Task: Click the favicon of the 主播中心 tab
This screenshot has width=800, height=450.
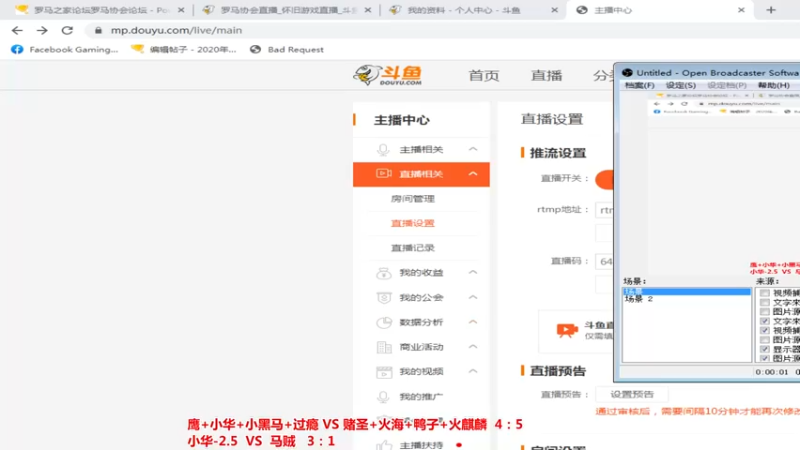Action: (x=582, y=10)
